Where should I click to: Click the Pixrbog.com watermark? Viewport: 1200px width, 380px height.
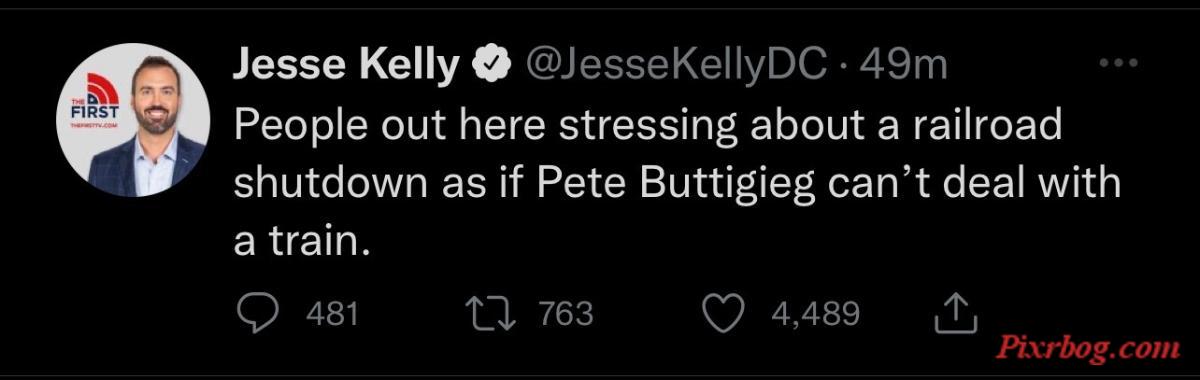tap(1090, 348)
